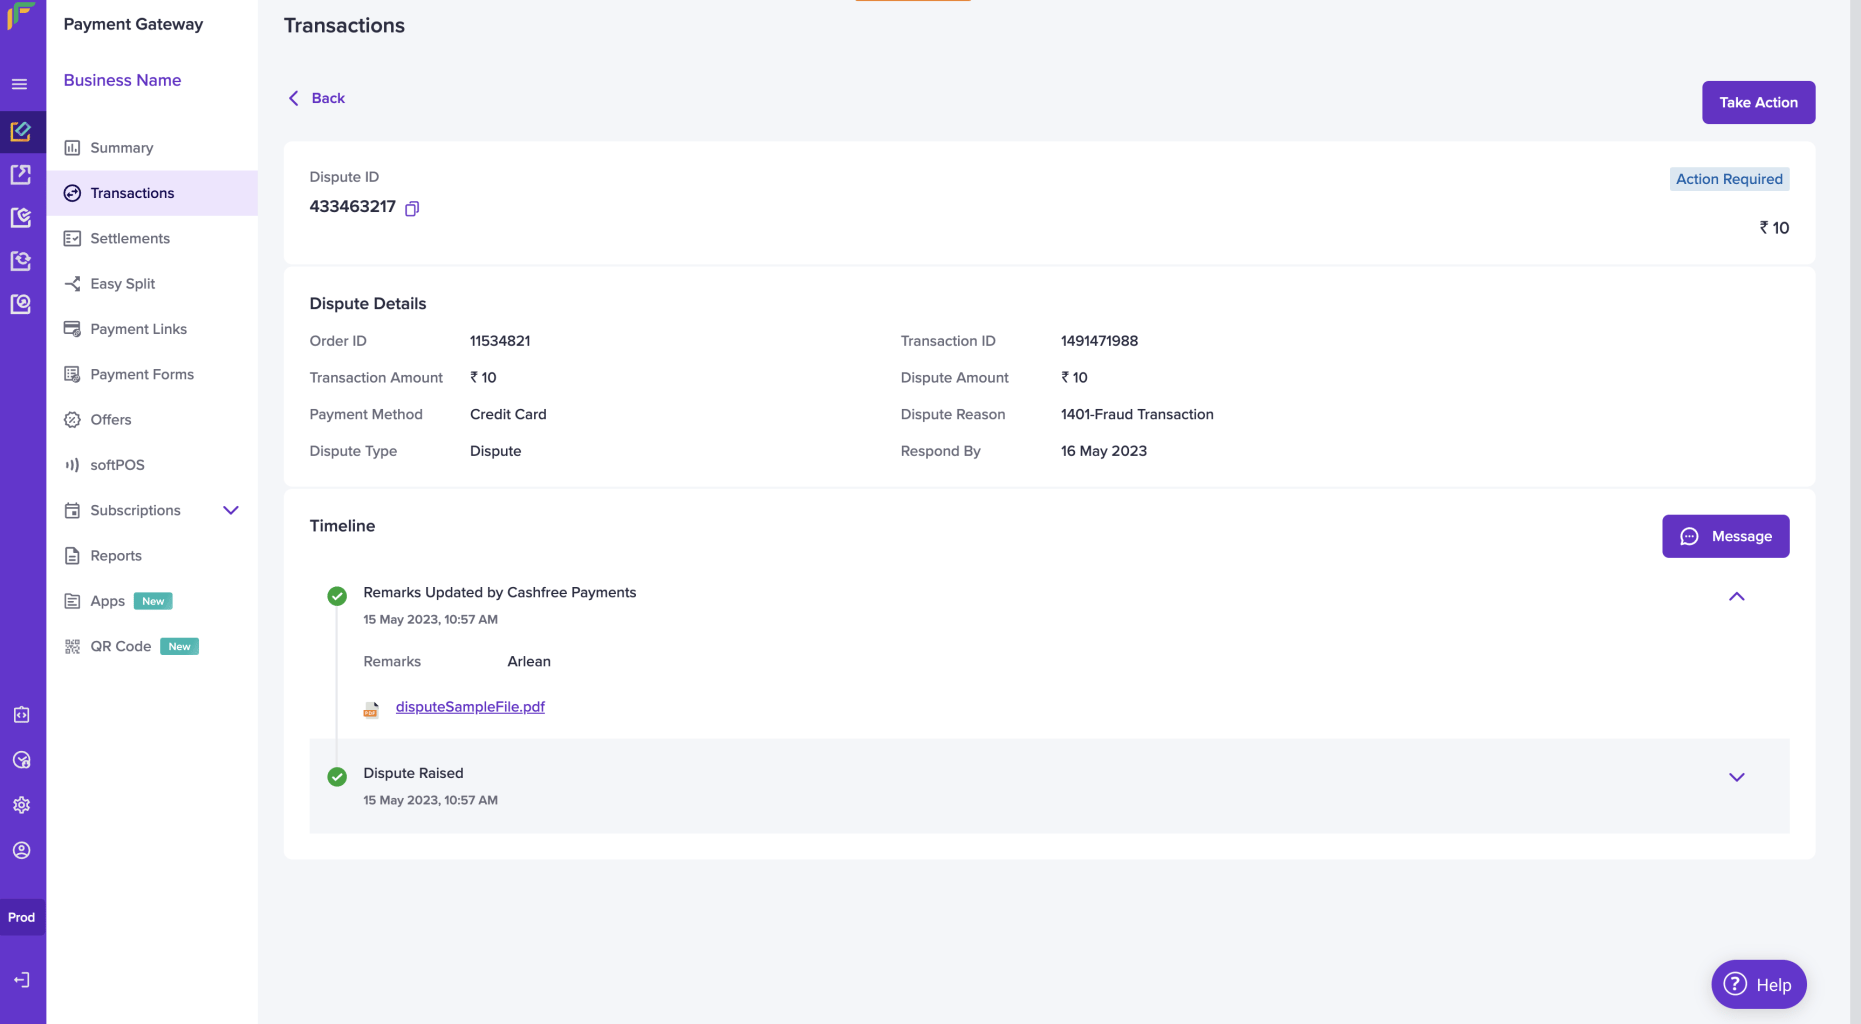Viewport: 1861px width, 1024px height.
Task: Collapse the Remarks Updated timeline entry
Action: point(1736,596)
